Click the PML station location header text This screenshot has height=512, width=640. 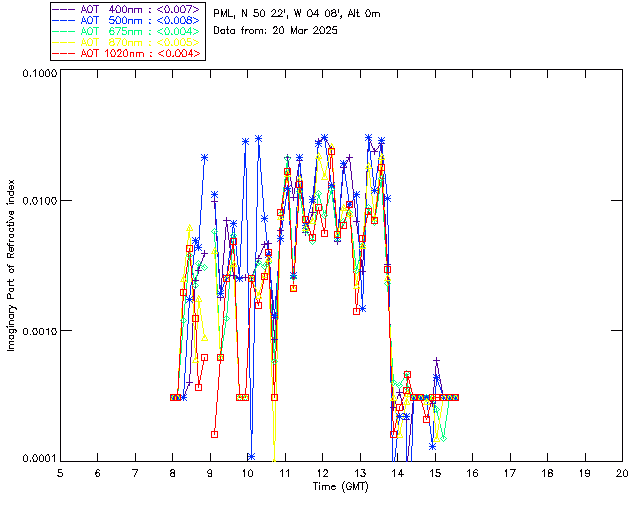[x=297, y=14]
